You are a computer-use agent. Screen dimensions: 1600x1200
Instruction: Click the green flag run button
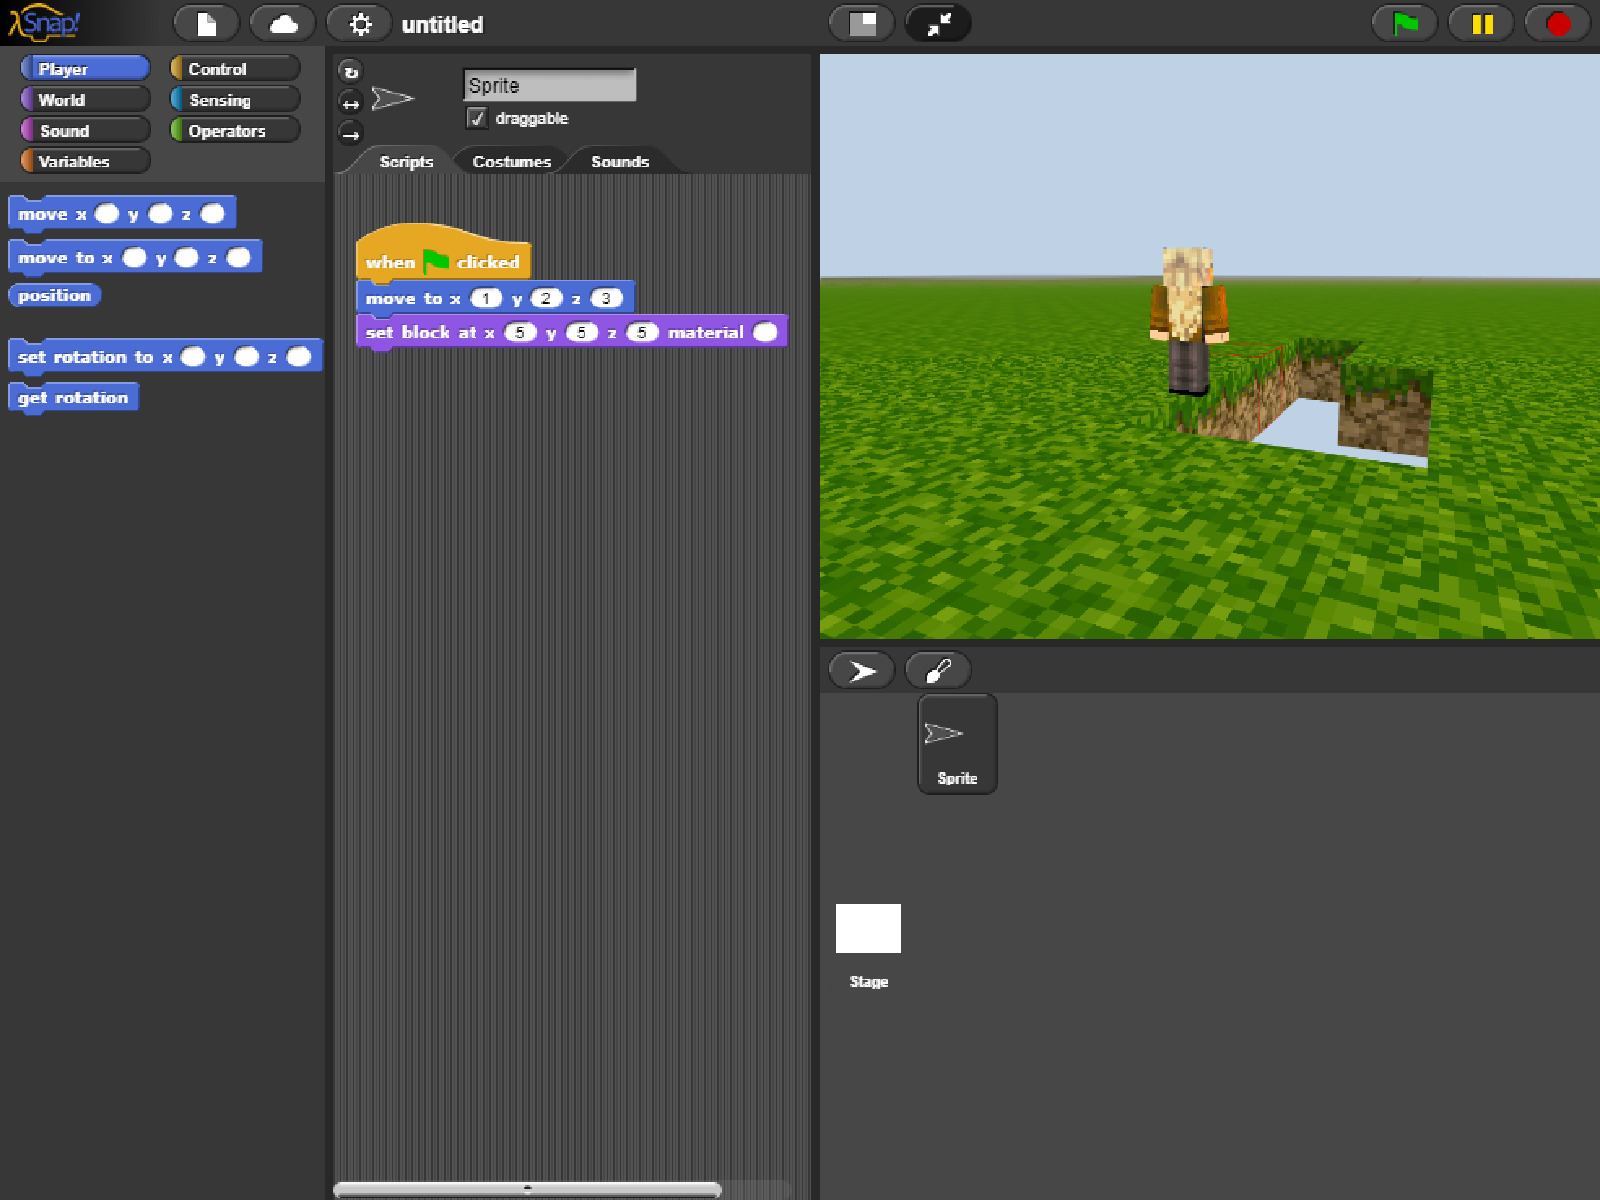[x=1405, y=24]
